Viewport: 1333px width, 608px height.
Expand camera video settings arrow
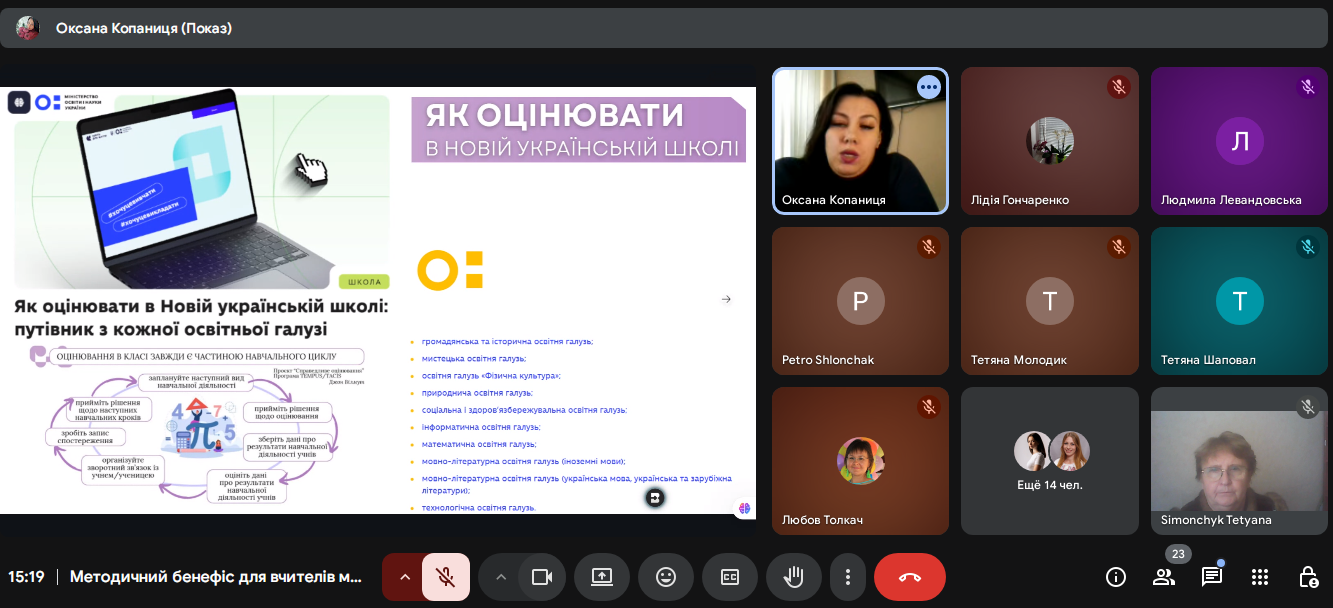point(501,577)
